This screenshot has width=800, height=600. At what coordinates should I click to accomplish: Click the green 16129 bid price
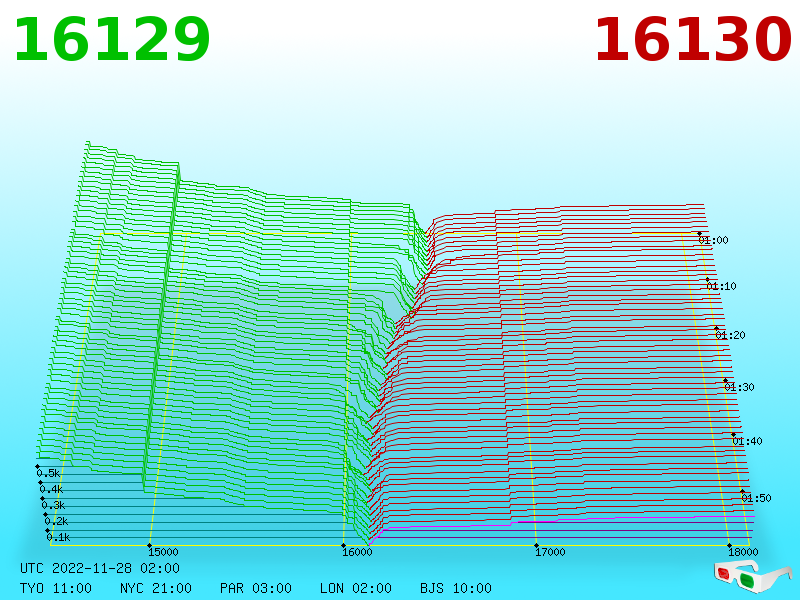click(112, 40)
